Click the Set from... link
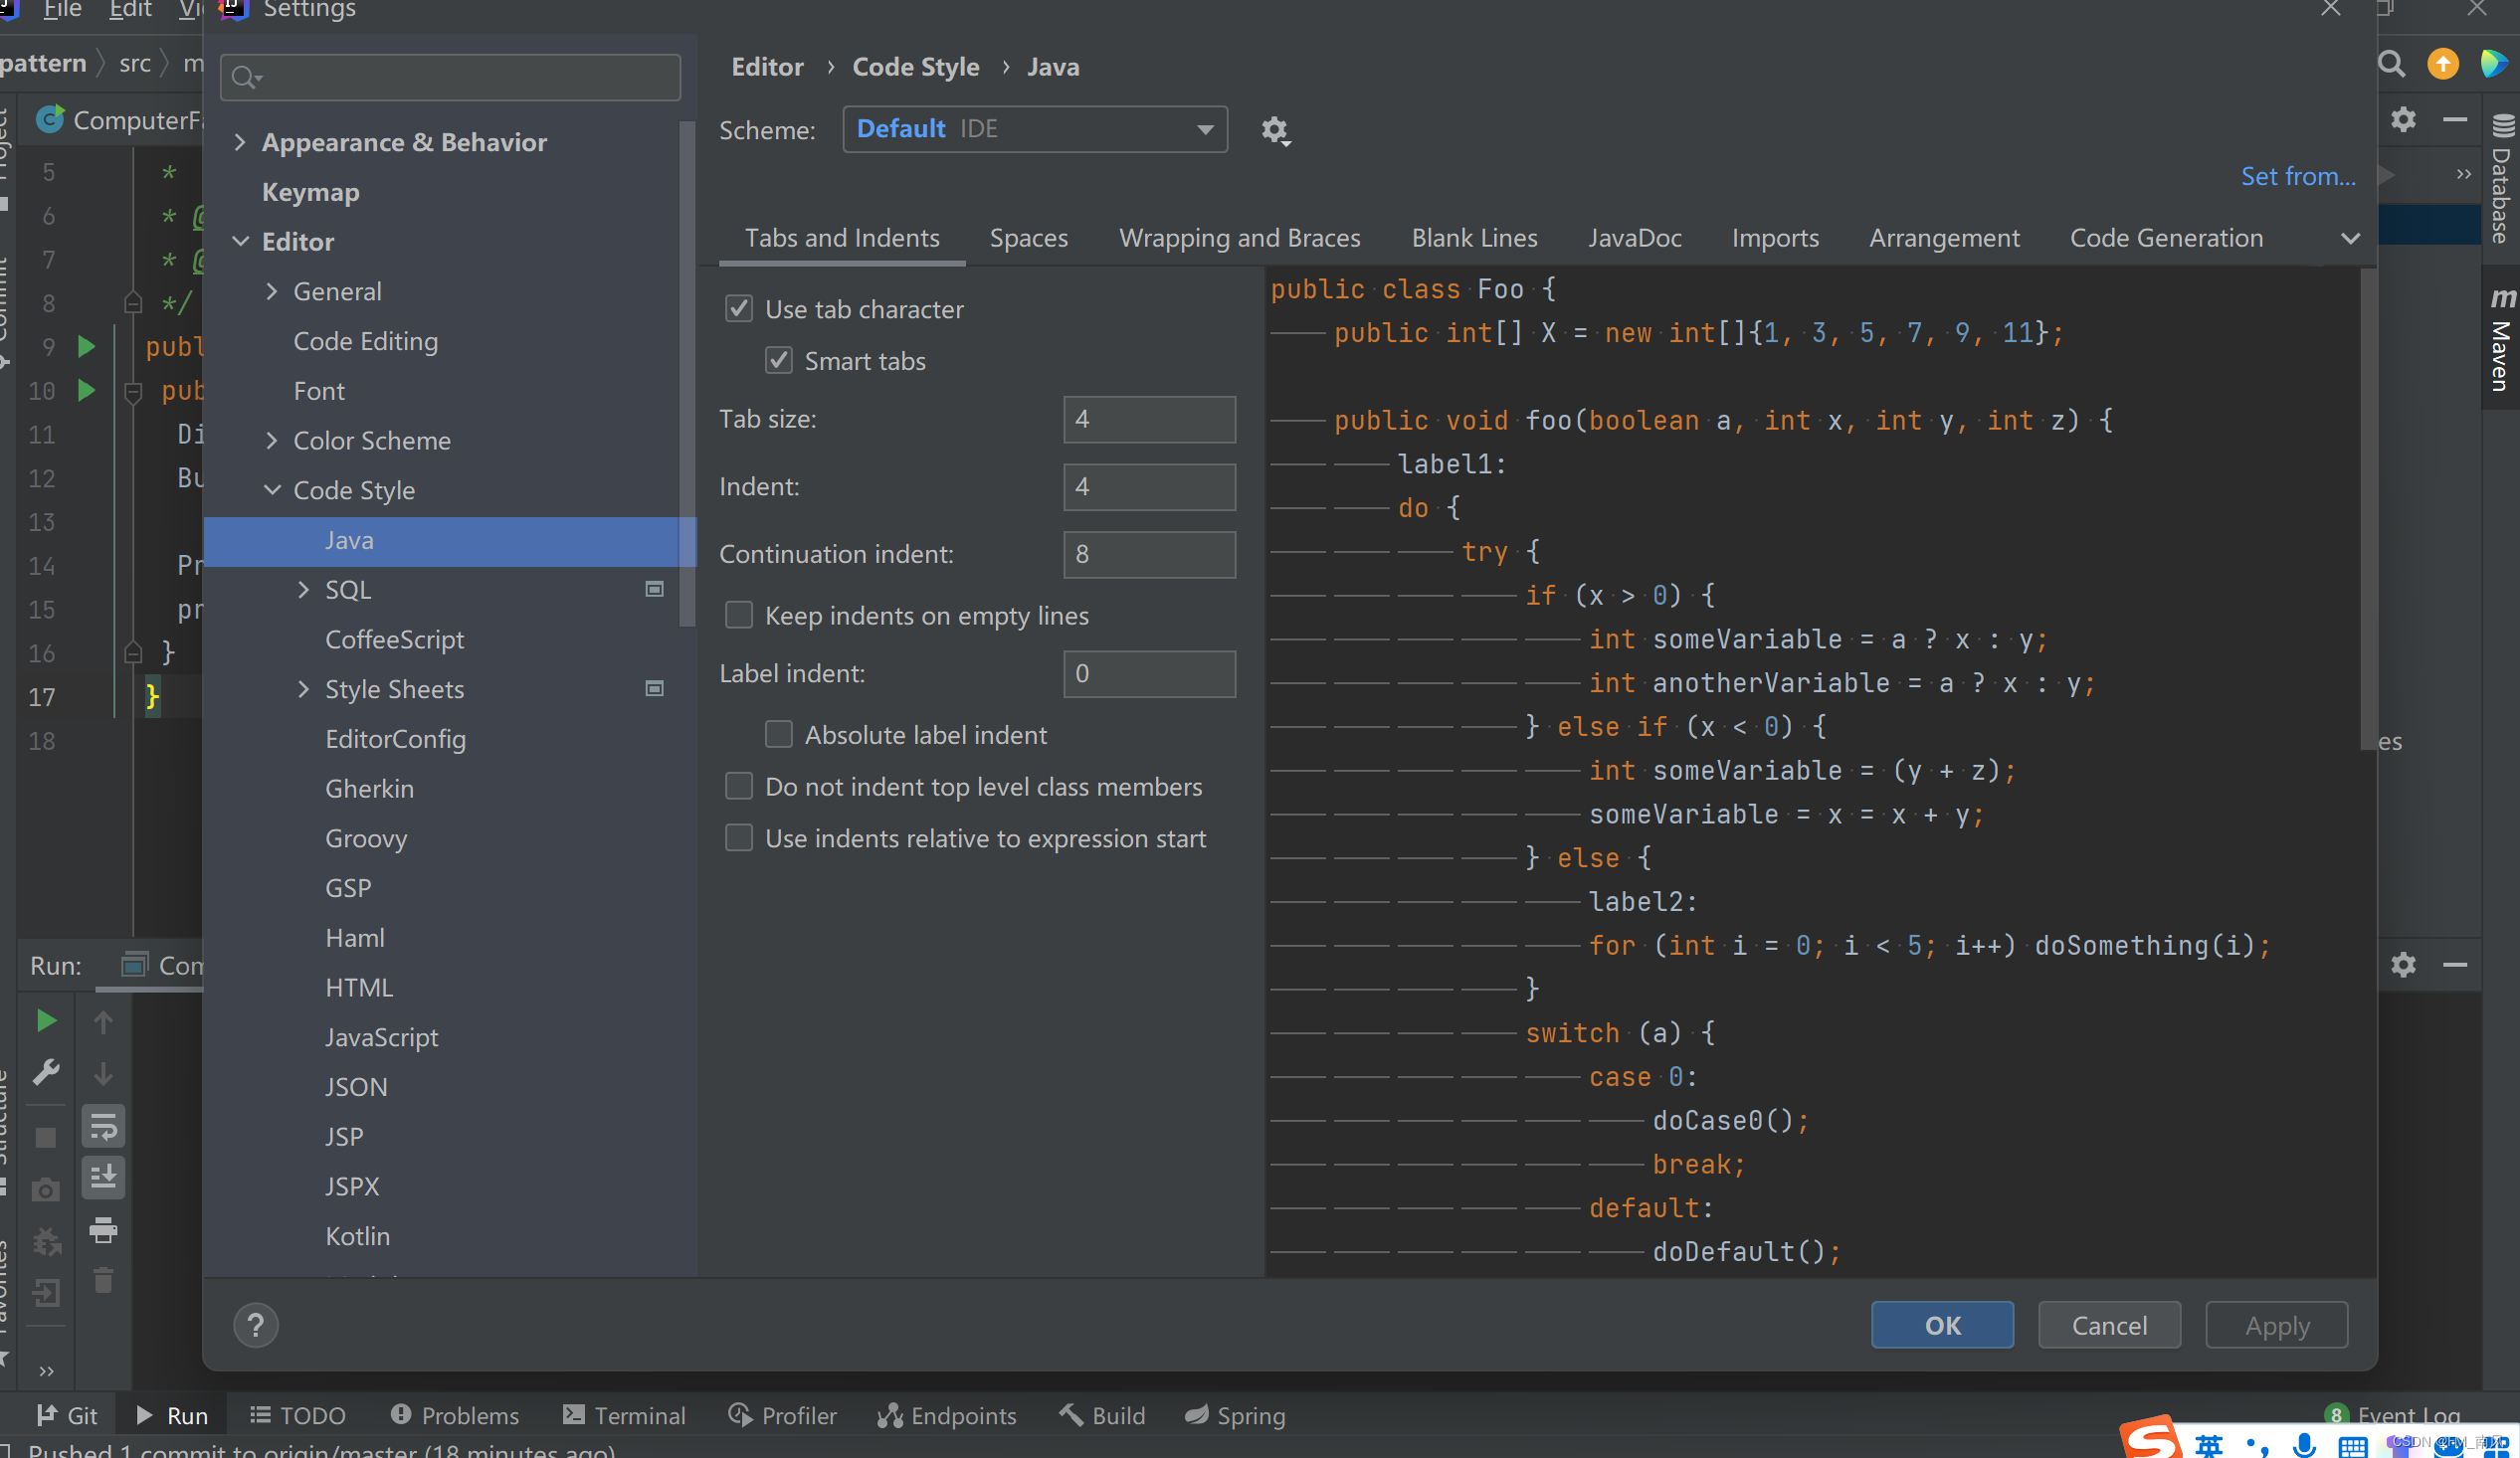 [x=2297, y=176]
